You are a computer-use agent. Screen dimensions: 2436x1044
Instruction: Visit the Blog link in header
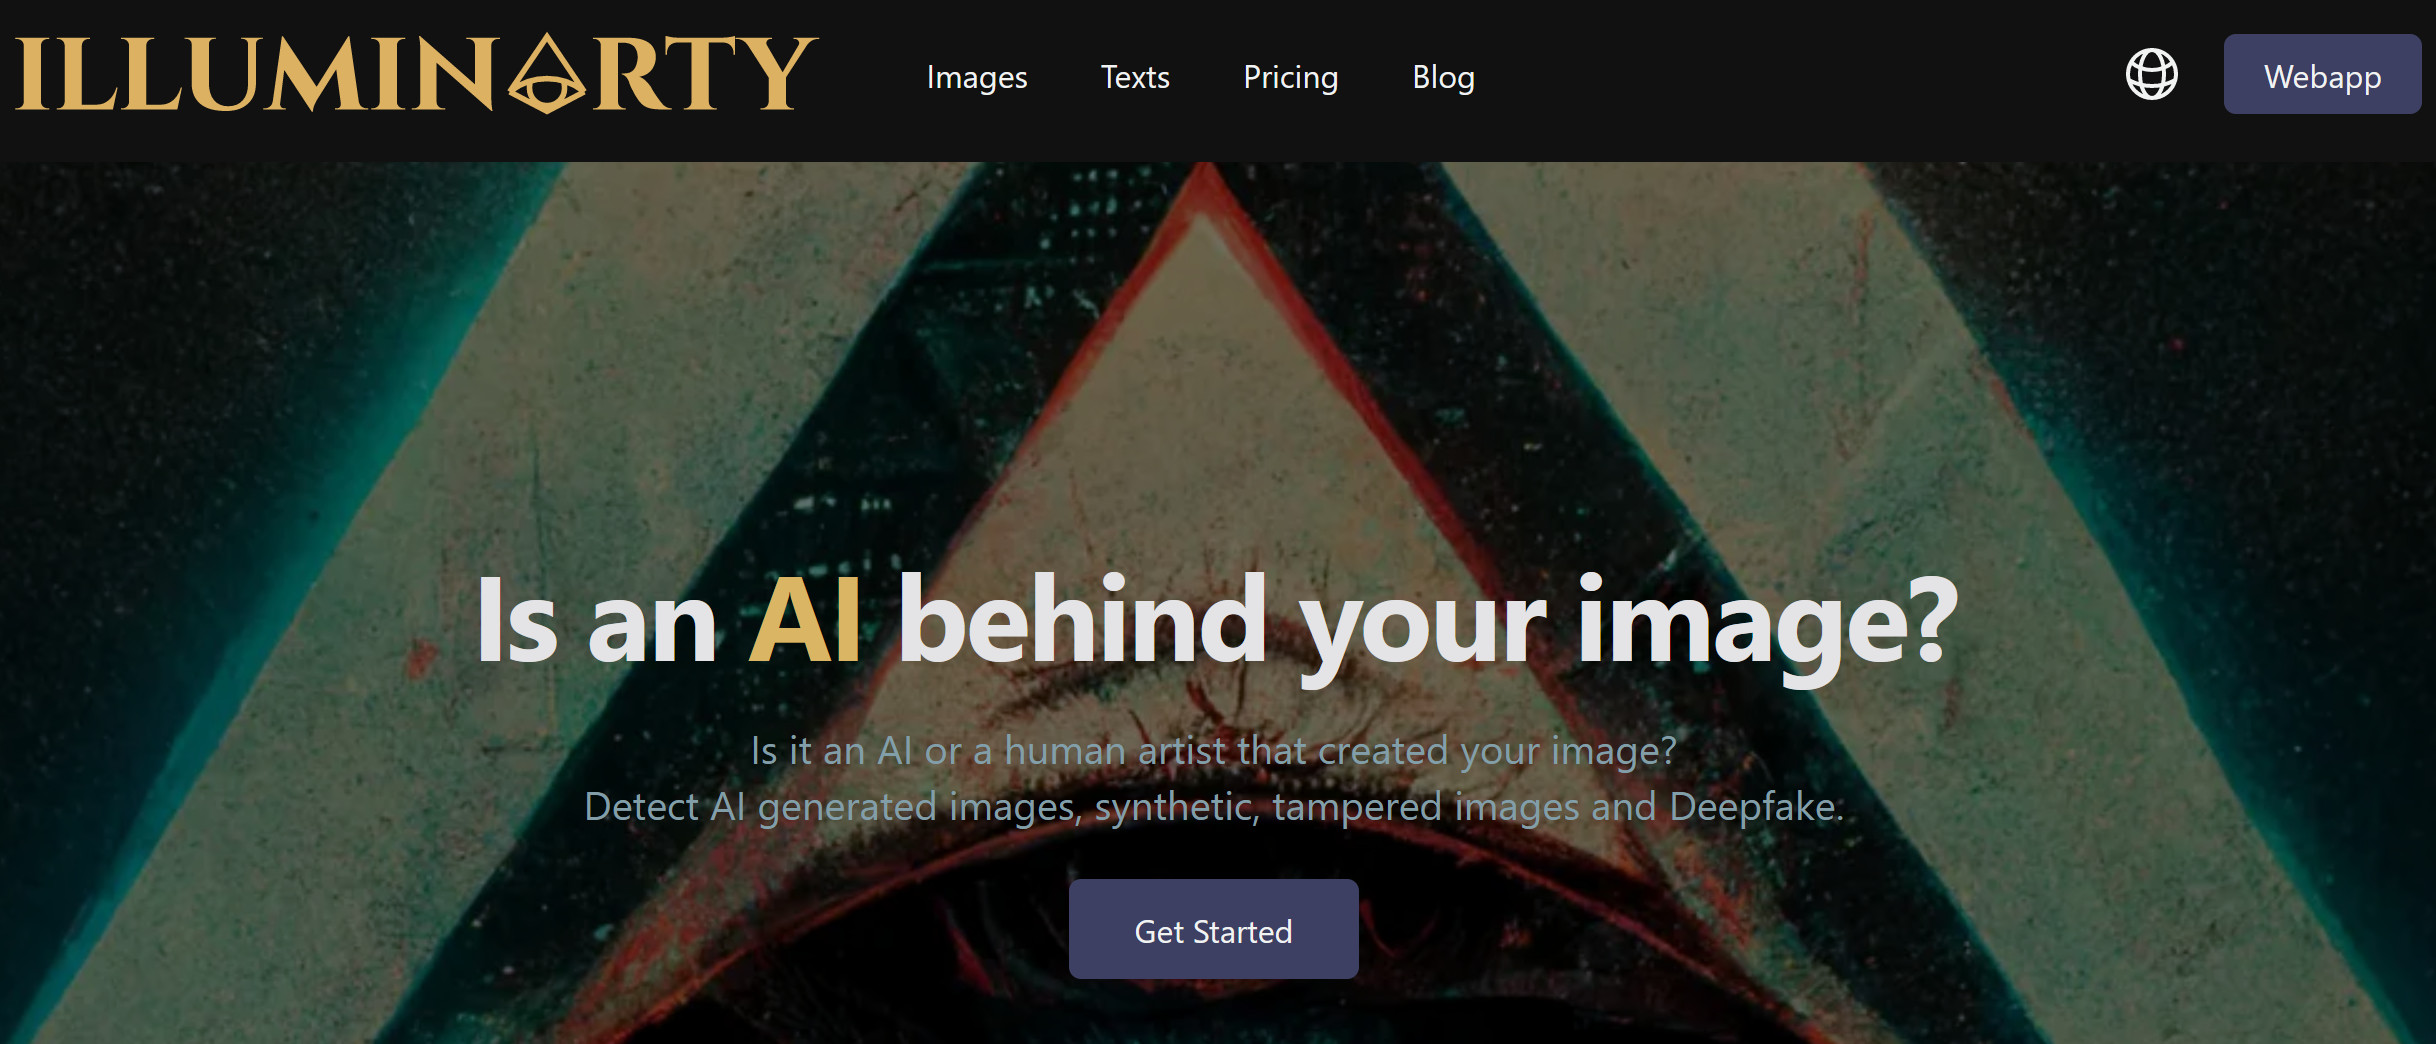click(1443, 77)
